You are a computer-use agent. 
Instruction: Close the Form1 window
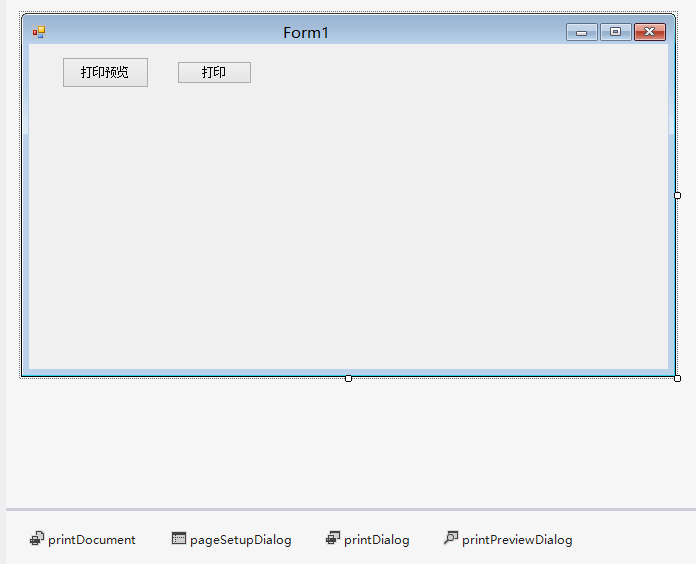click(650, 32)
